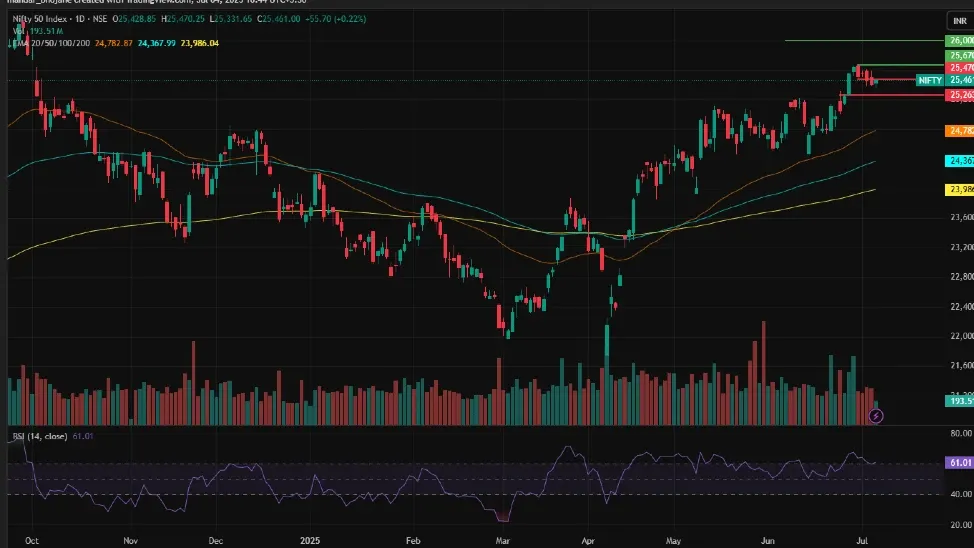Viewport: 974px width, 548px height.
Task: Click the NSE exchange label
Action: tap(99, 19)
